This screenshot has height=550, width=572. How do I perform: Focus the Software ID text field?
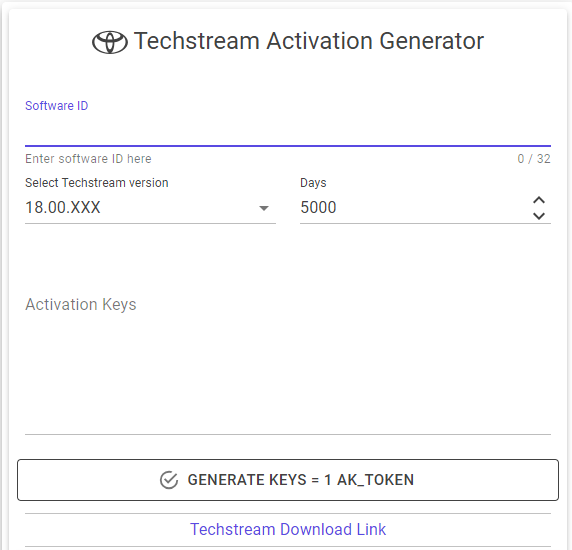[288, 131]
